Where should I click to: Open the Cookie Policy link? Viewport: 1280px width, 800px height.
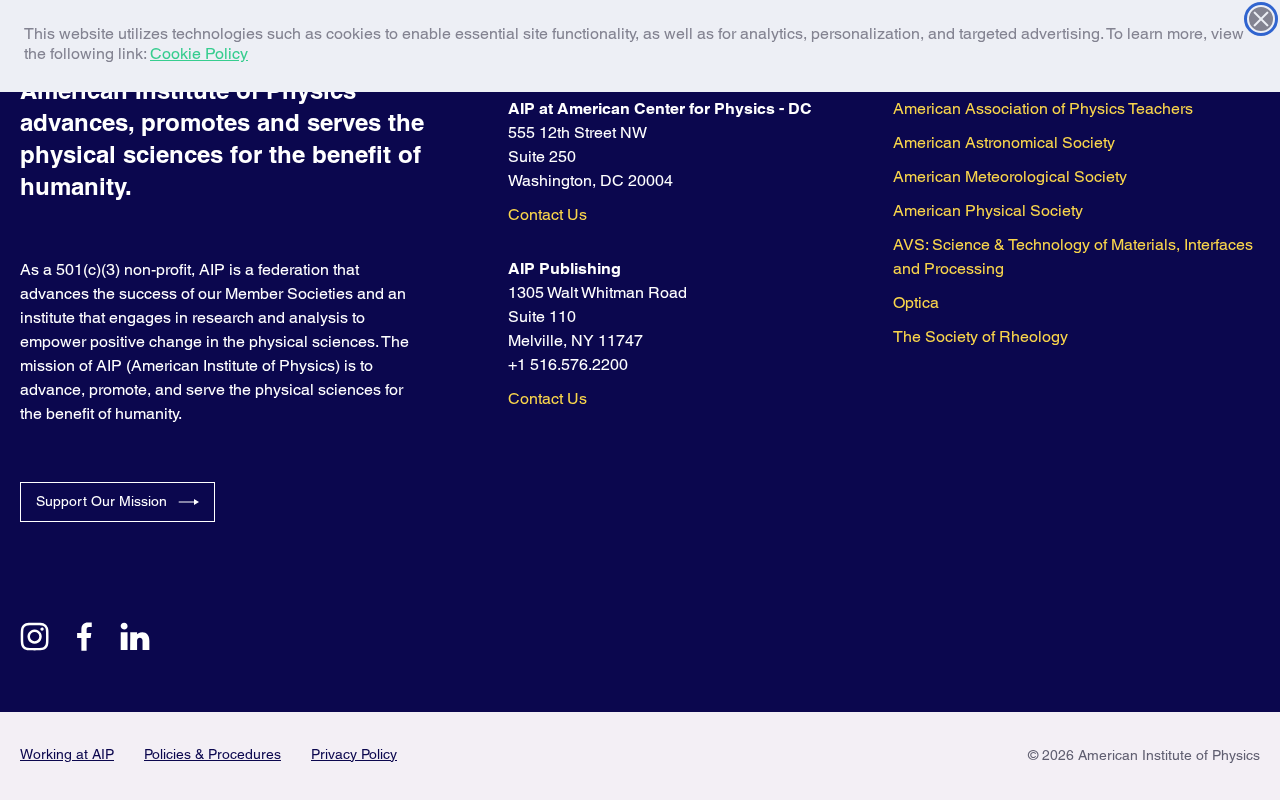(x=199, y=54)
